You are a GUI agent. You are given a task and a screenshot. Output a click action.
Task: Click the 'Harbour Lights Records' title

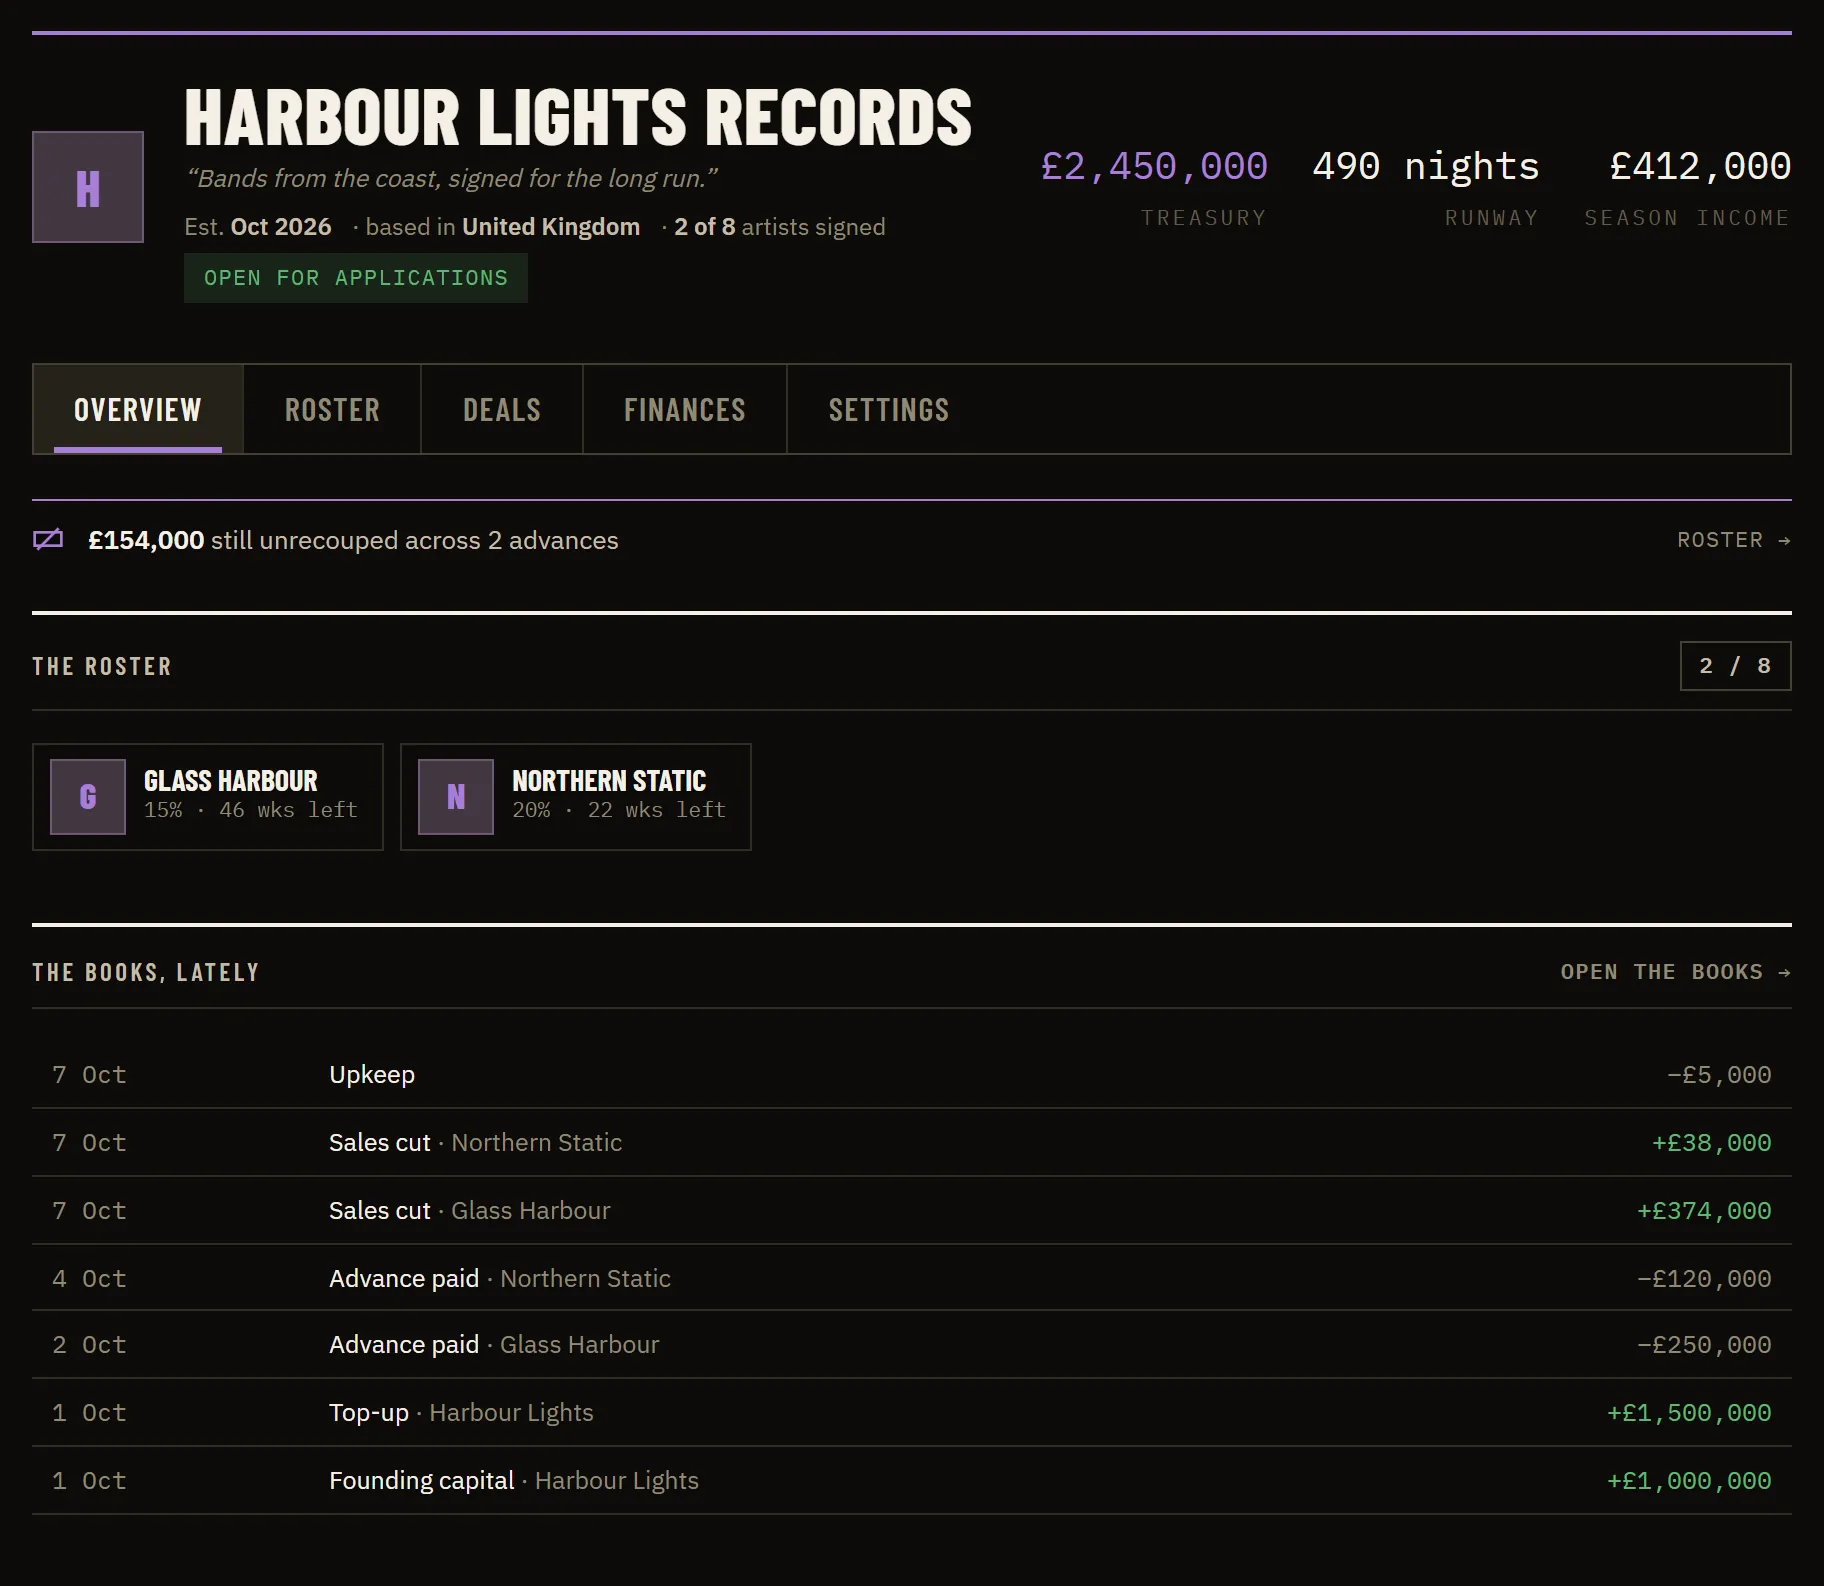[578, 117]
